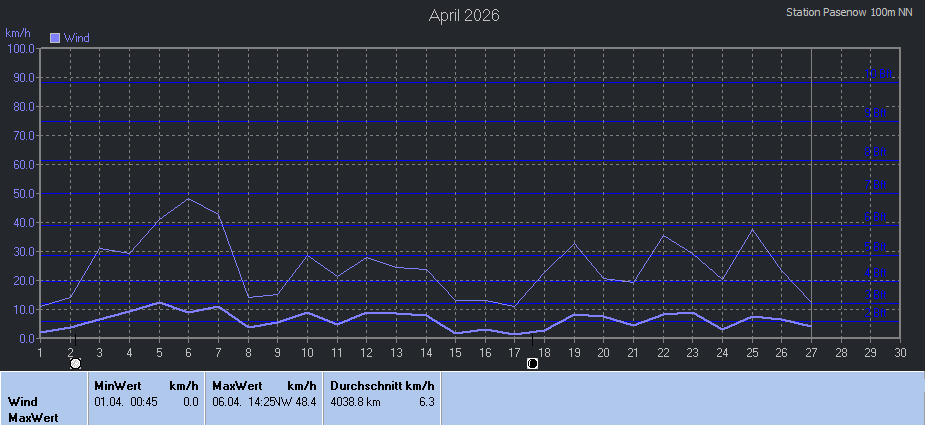Click the 100.0 value on the y-axis

(20, 48)
